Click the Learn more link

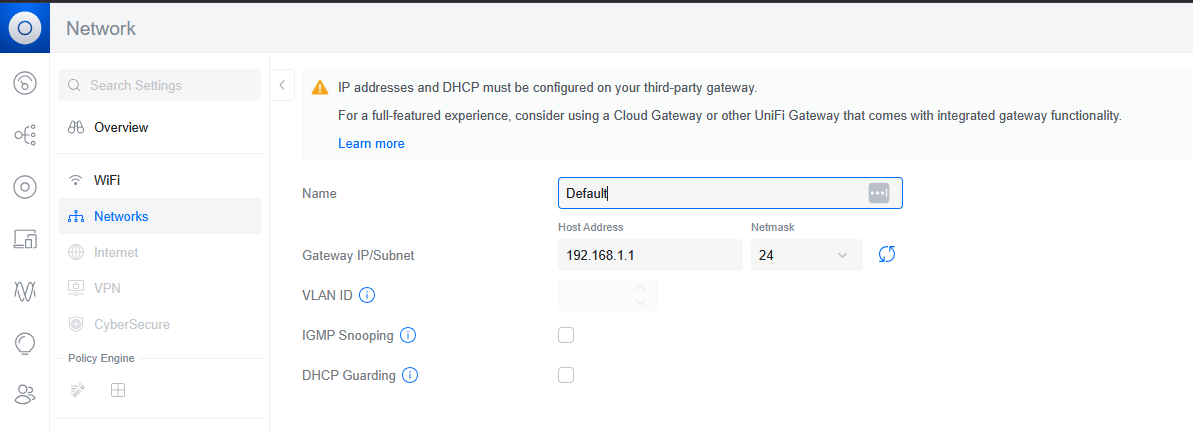[x=371, y=143]
